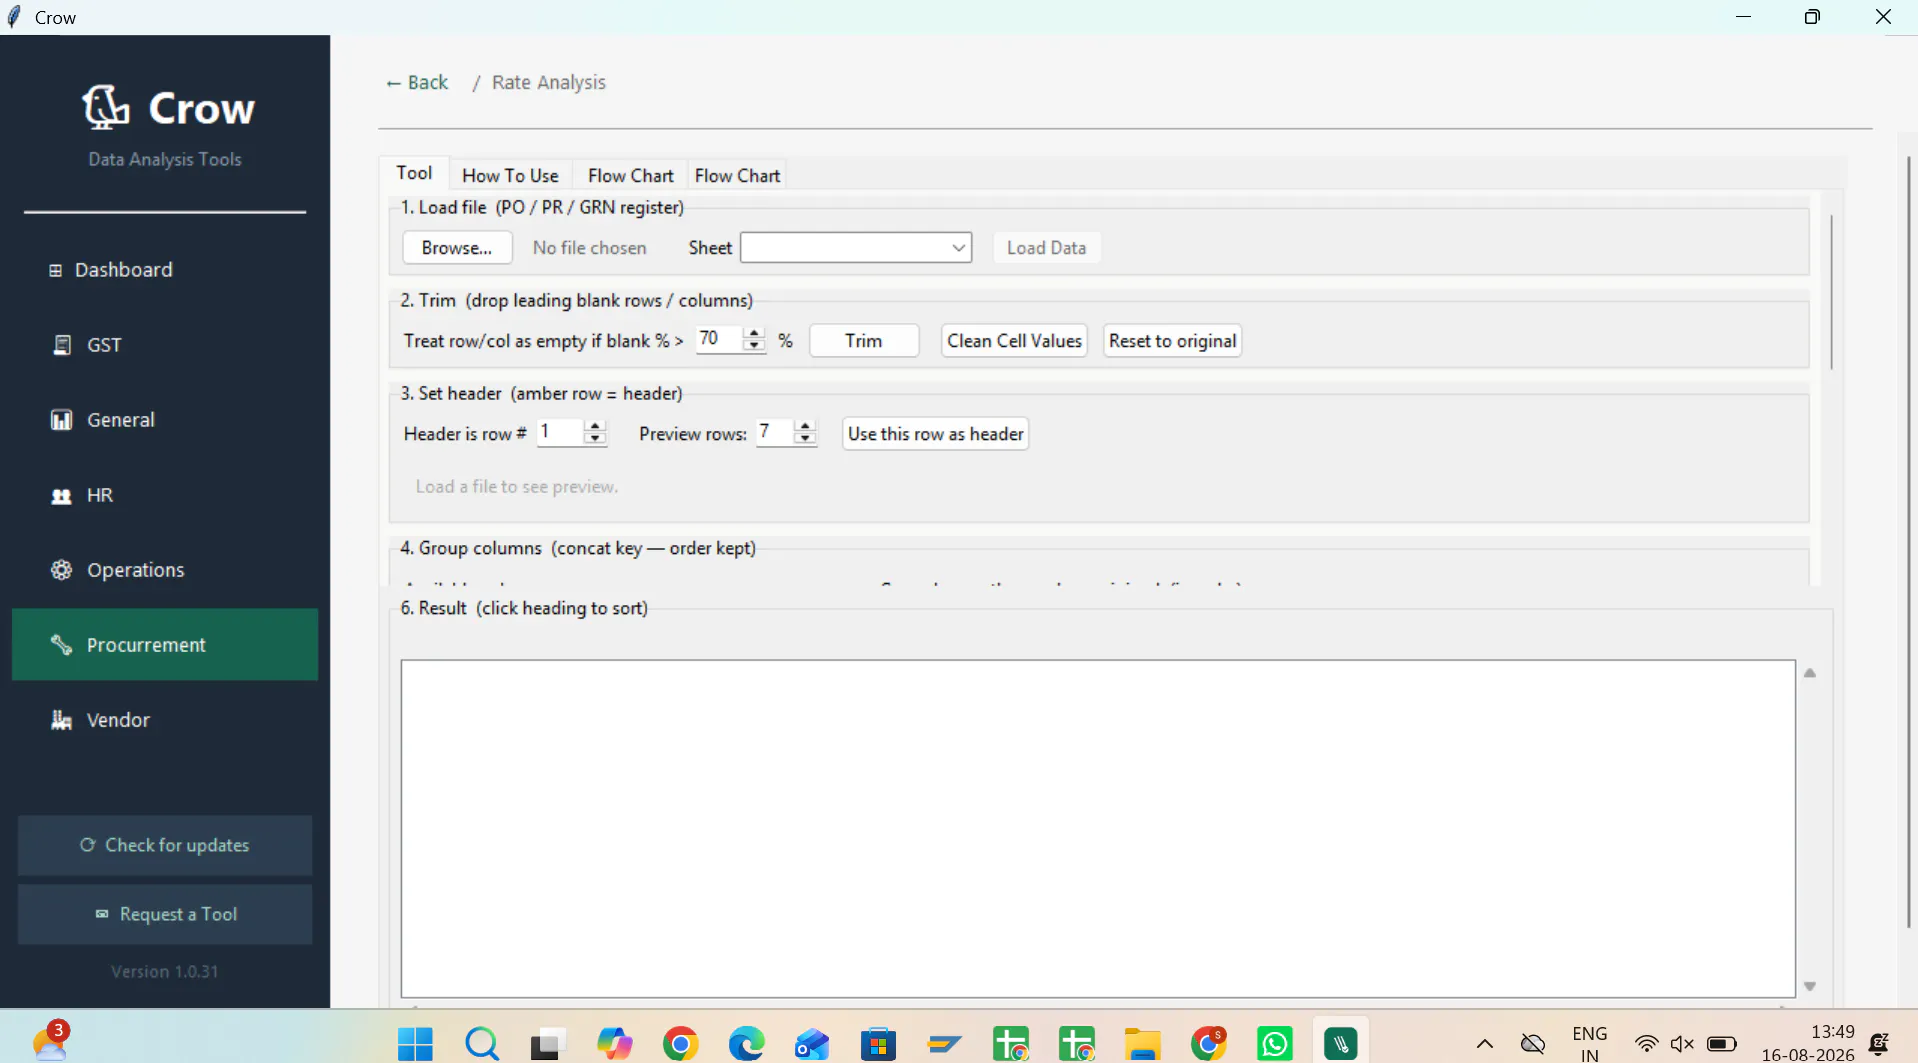Image resolution: width=1918 pixels, height=1063 pixels.
Task: Open the Vendor tools section
Action: pyautogui.click(x=165, y=720)
